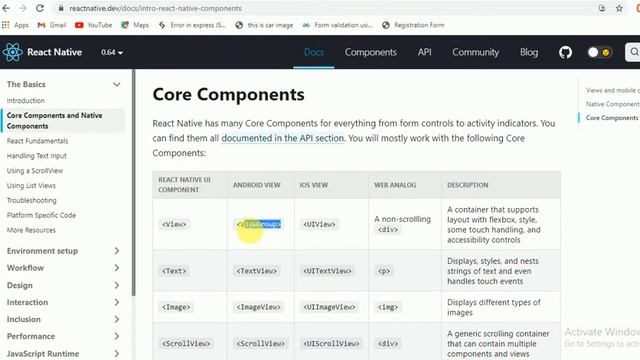Open the Apps grid bookmark icon
The height and width of the screenshot is (360, 640).
click(x=6, y=25)
